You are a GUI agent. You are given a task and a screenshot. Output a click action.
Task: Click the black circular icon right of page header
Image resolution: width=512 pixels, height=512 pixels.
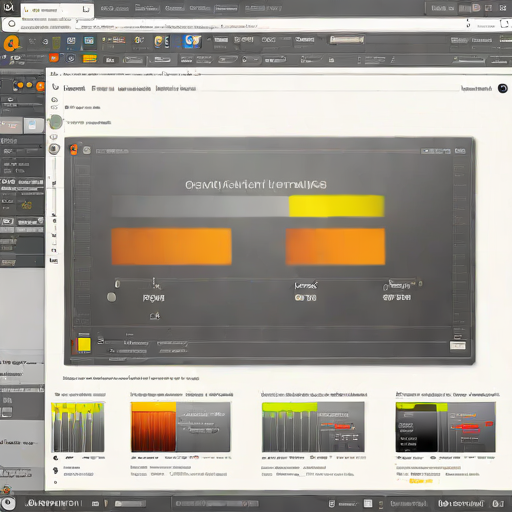tap(503, 88)
